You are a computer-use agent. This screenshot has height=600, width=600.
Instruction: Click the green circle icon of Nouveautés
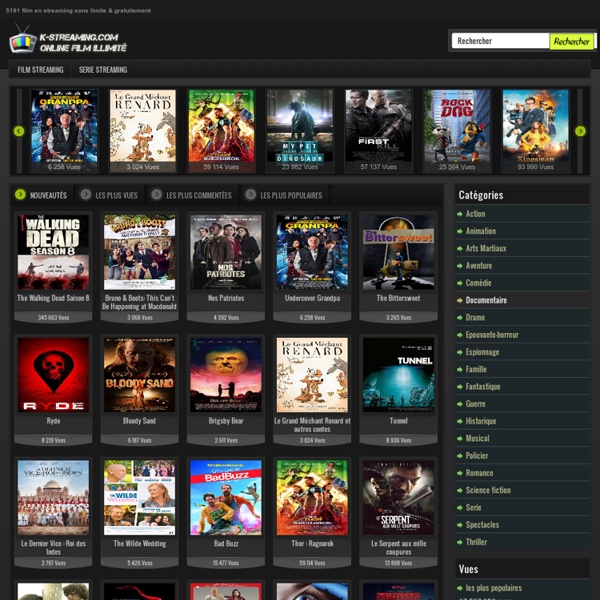point(20,195)
